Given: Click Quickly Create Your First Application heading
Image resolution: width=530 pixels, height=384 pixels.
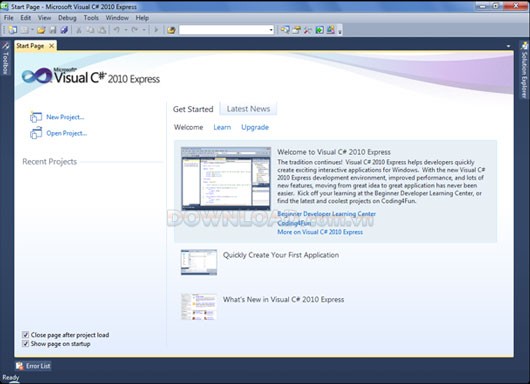Looking at the screenshot, I should coord(281,255).
